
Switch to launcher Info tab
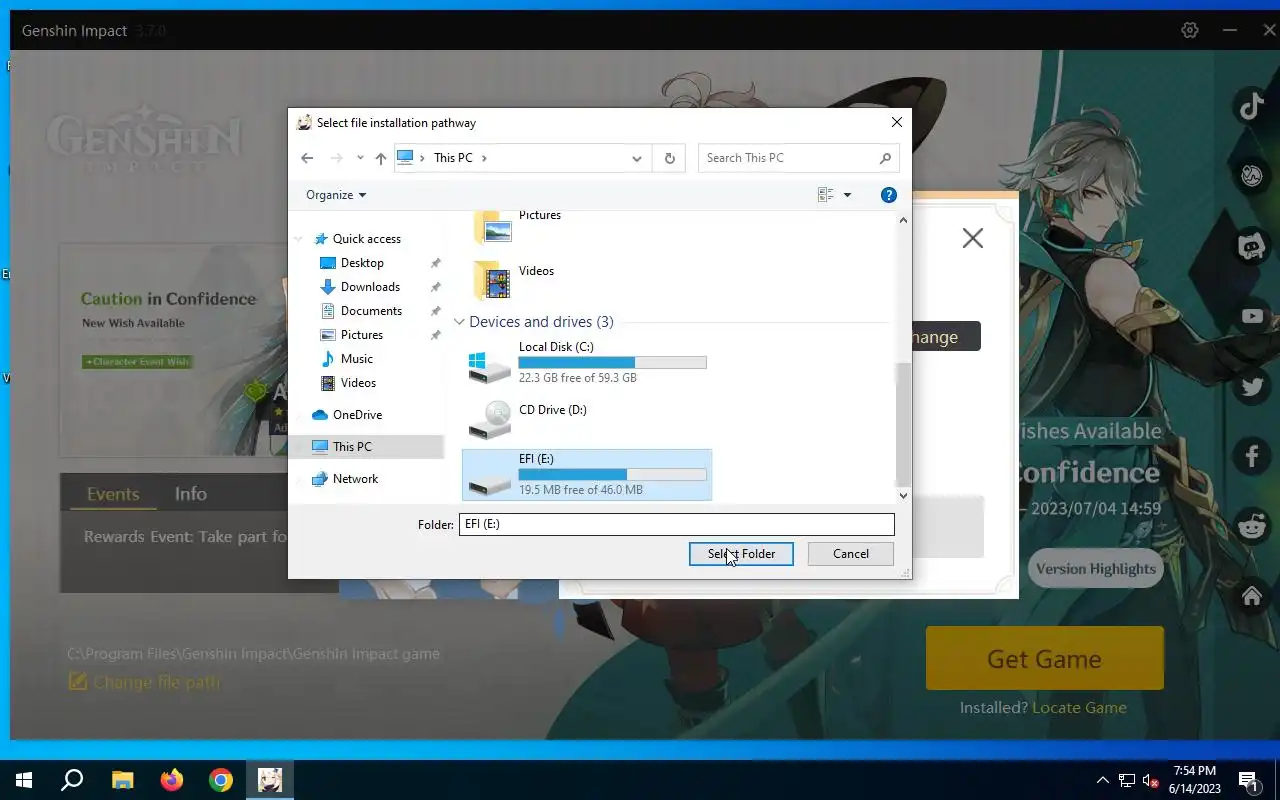coord(191,494)
